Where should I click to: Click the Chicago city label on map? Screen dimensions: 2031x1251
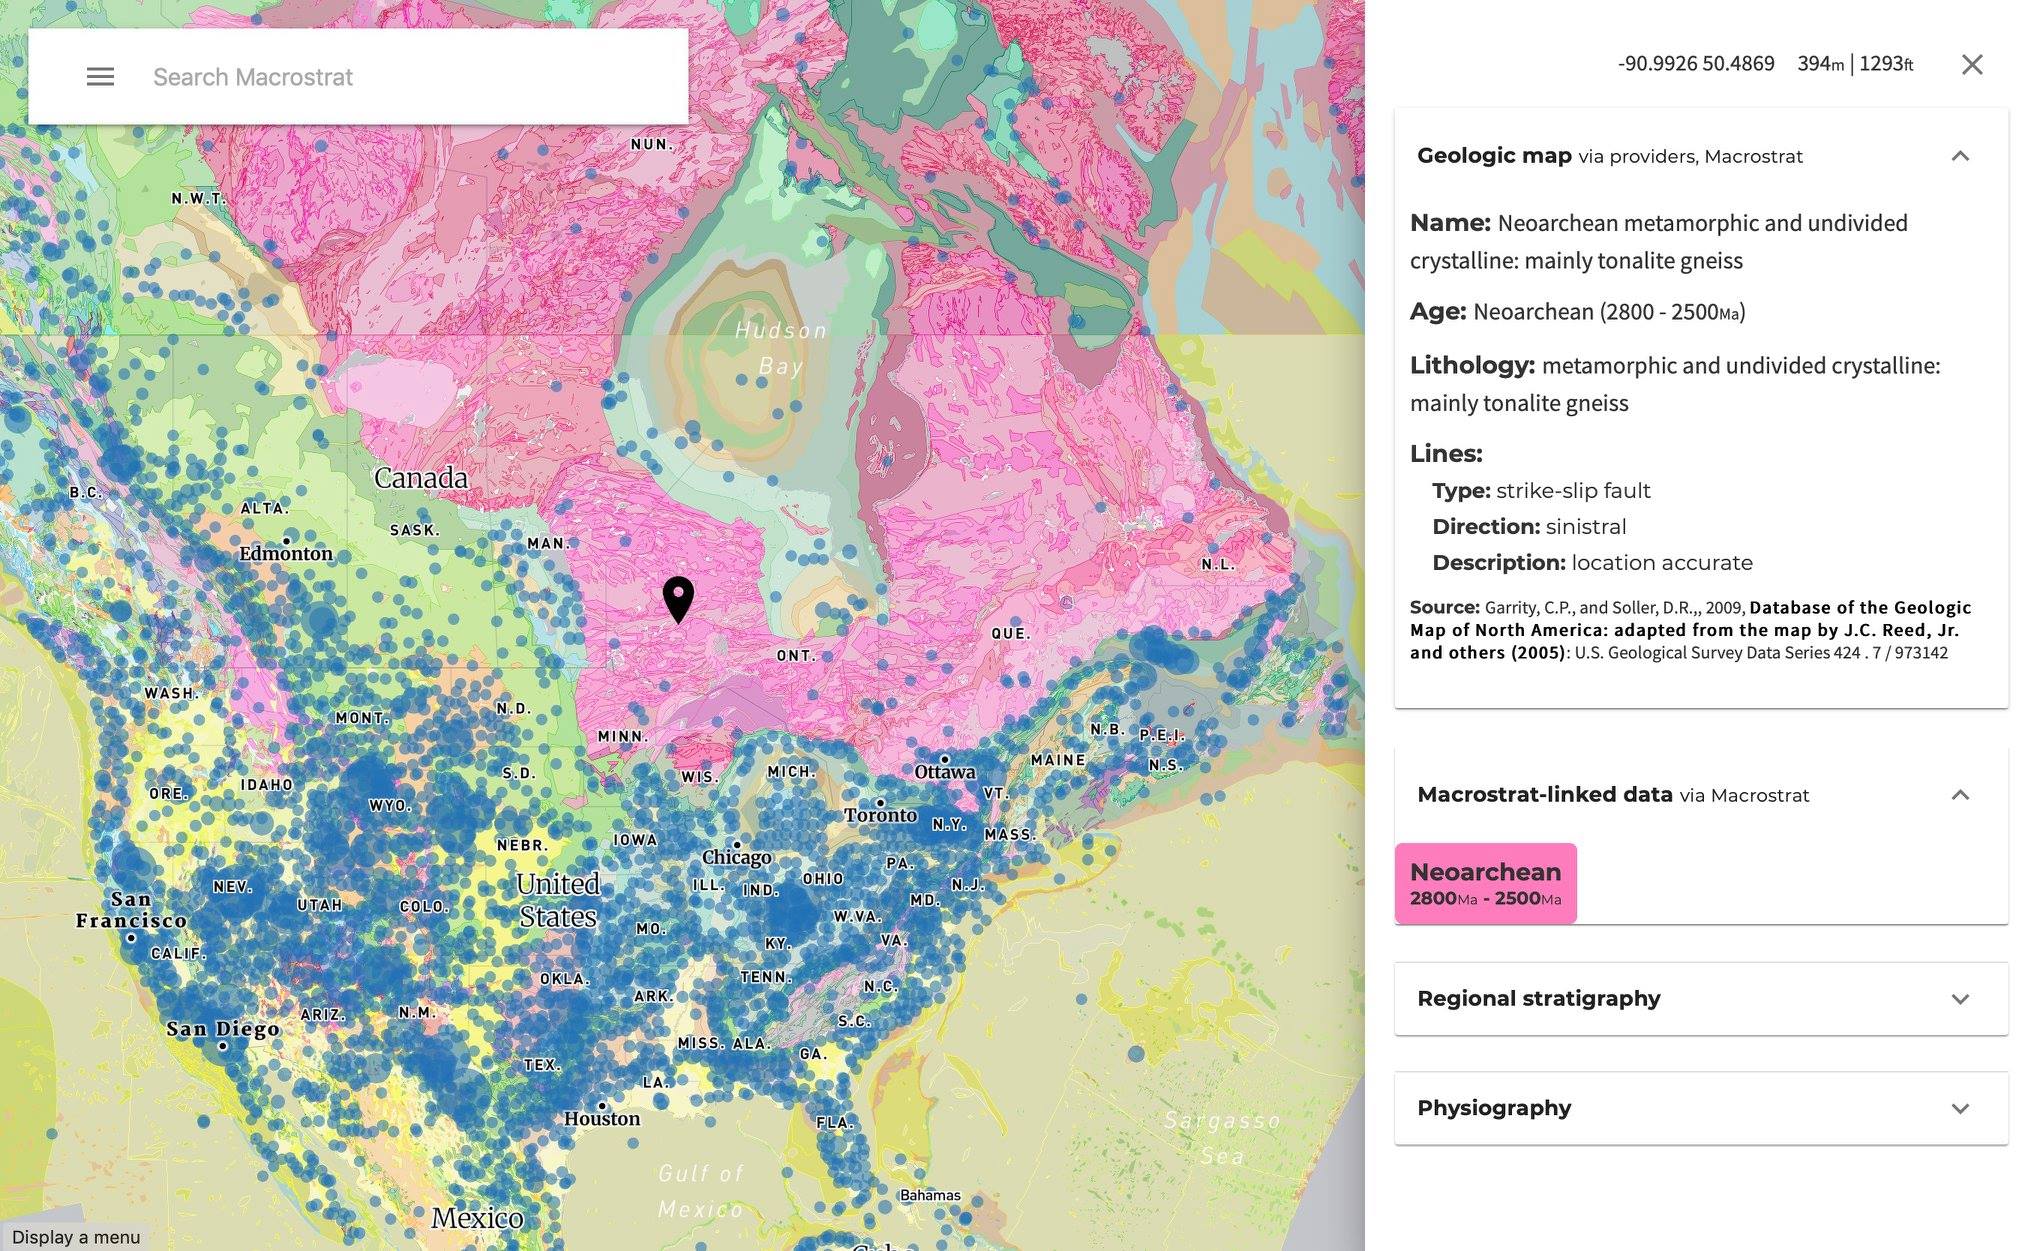click(736, 857)
